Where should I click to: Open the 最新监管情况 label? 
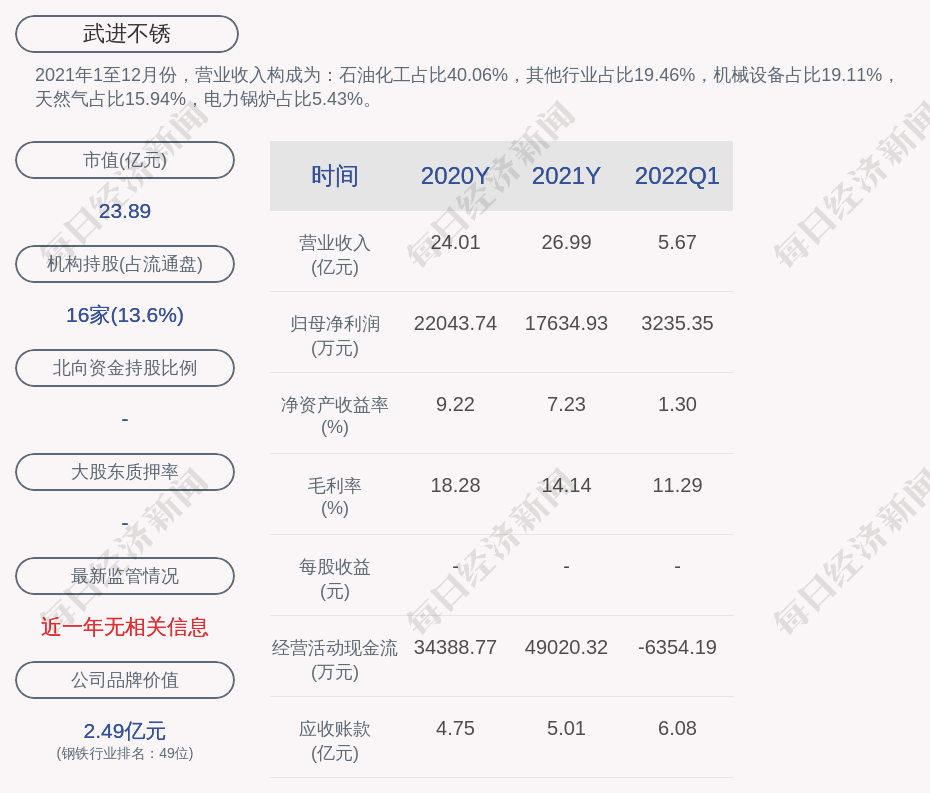[x=125, y=576]
